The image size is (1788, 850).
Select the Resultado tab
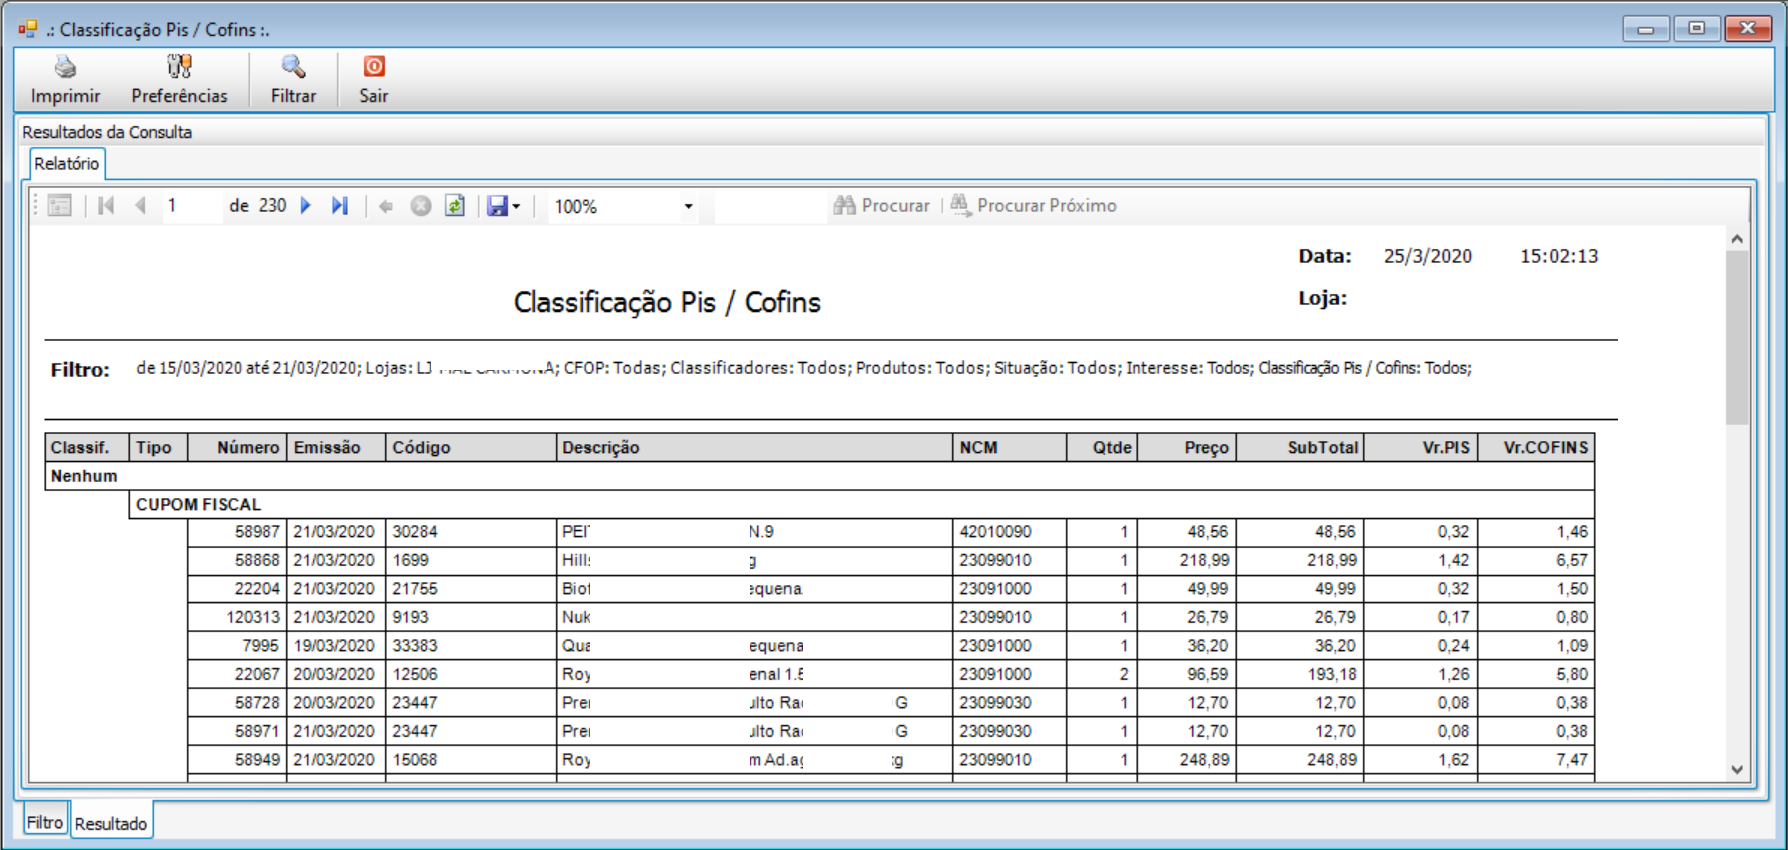[x=111, y=823]
